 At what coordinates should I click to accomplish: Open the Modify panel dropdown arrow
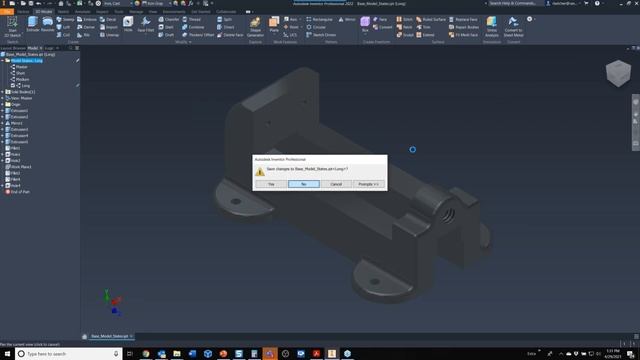(190, 42)
